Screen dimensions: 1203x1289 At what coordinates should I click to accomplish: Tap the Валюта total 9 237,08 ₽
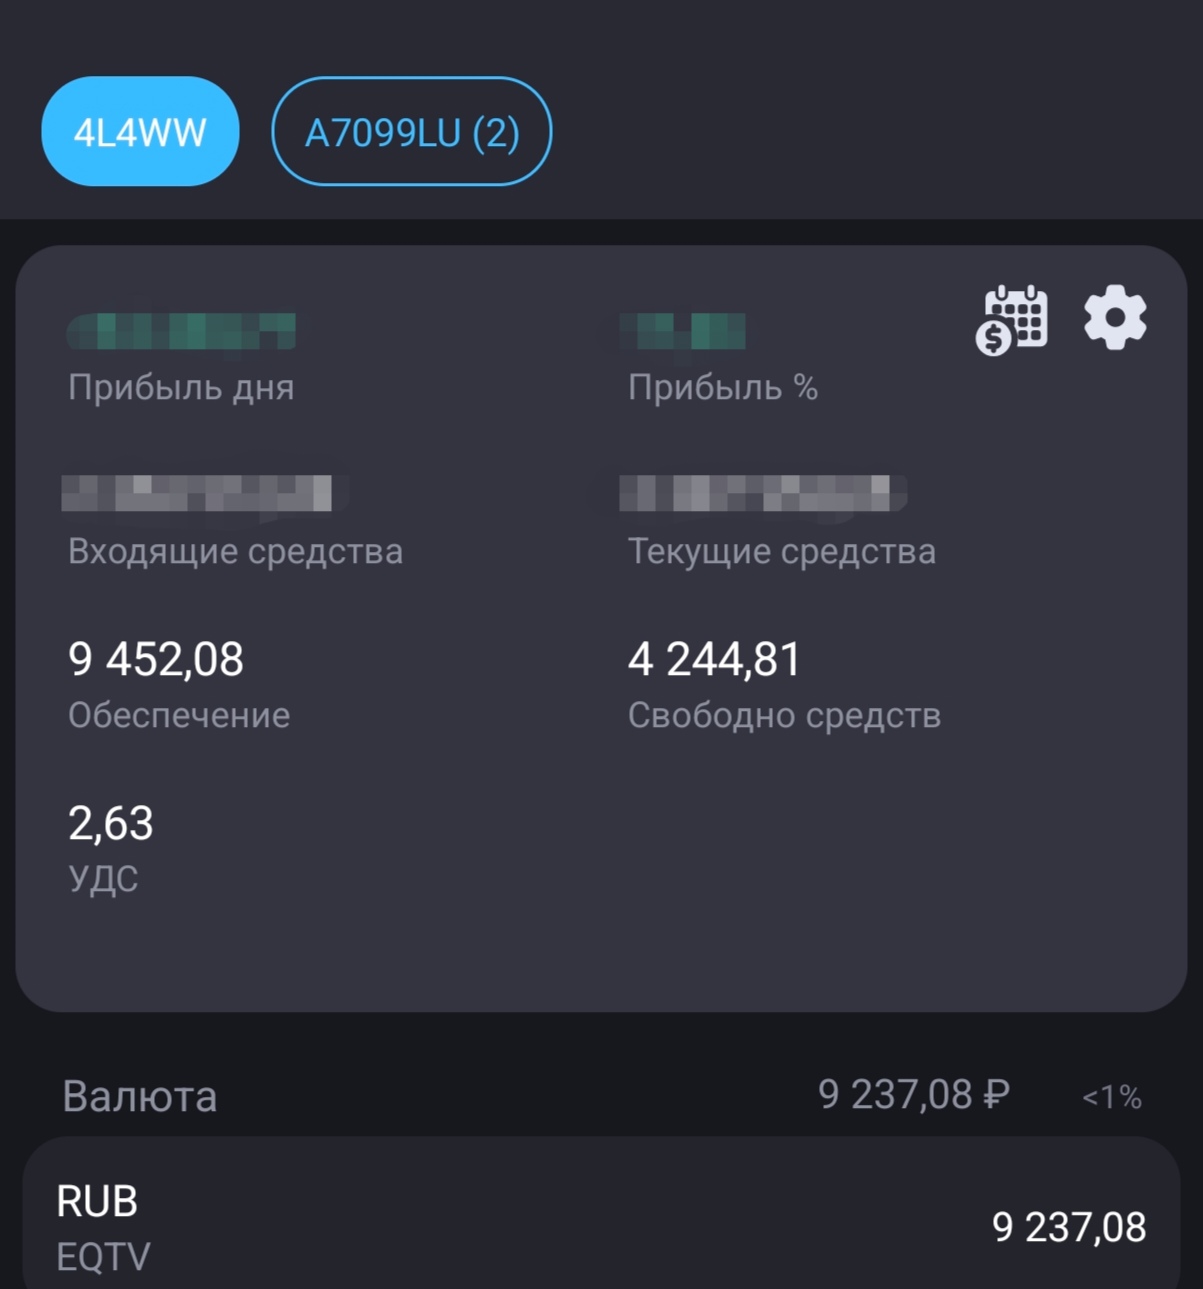[x=913, y=1096]
